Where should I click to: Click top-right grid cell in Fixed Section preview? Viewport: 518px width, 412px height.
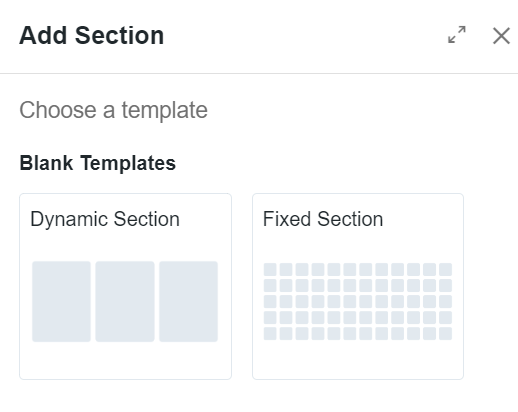pyautogui.click(x=446, y=269)
